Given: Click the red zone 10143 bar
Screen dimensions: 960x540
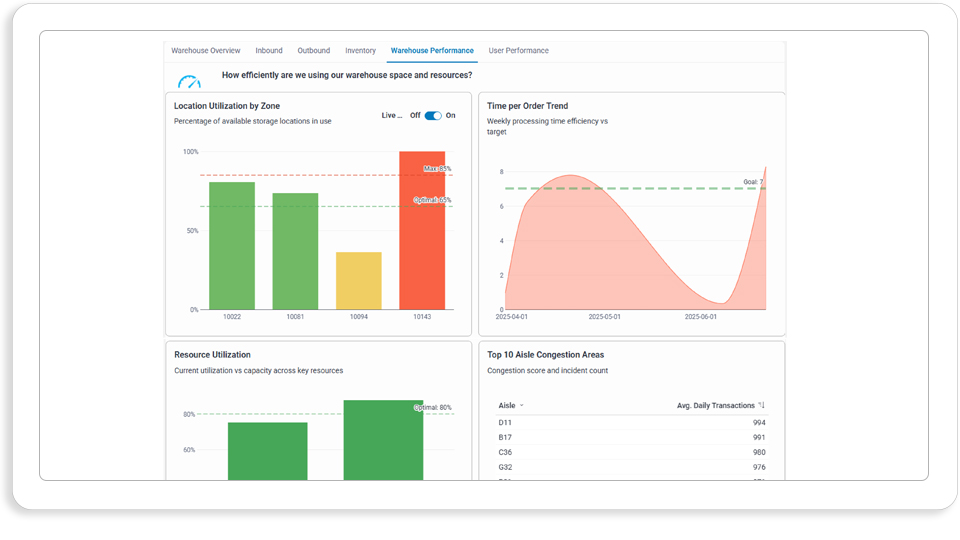Looking at the screenshot, I should pos(422,230).
